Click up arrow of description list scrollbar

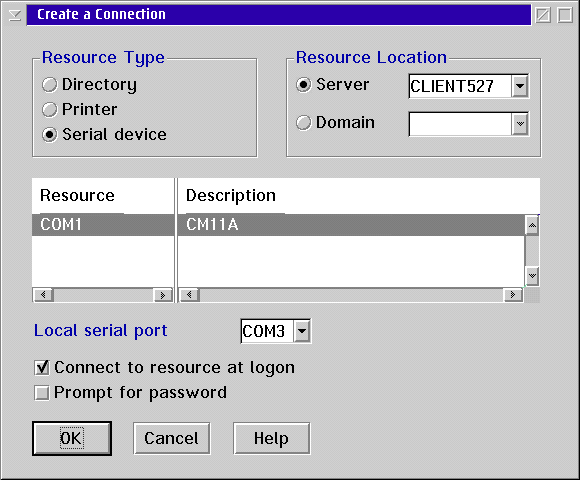[532, 225]
